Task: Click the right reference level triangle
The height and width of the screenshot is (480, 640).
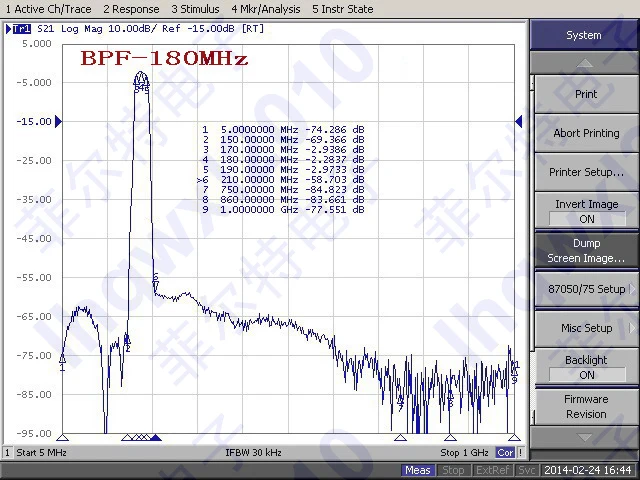Action: [519, 121]
